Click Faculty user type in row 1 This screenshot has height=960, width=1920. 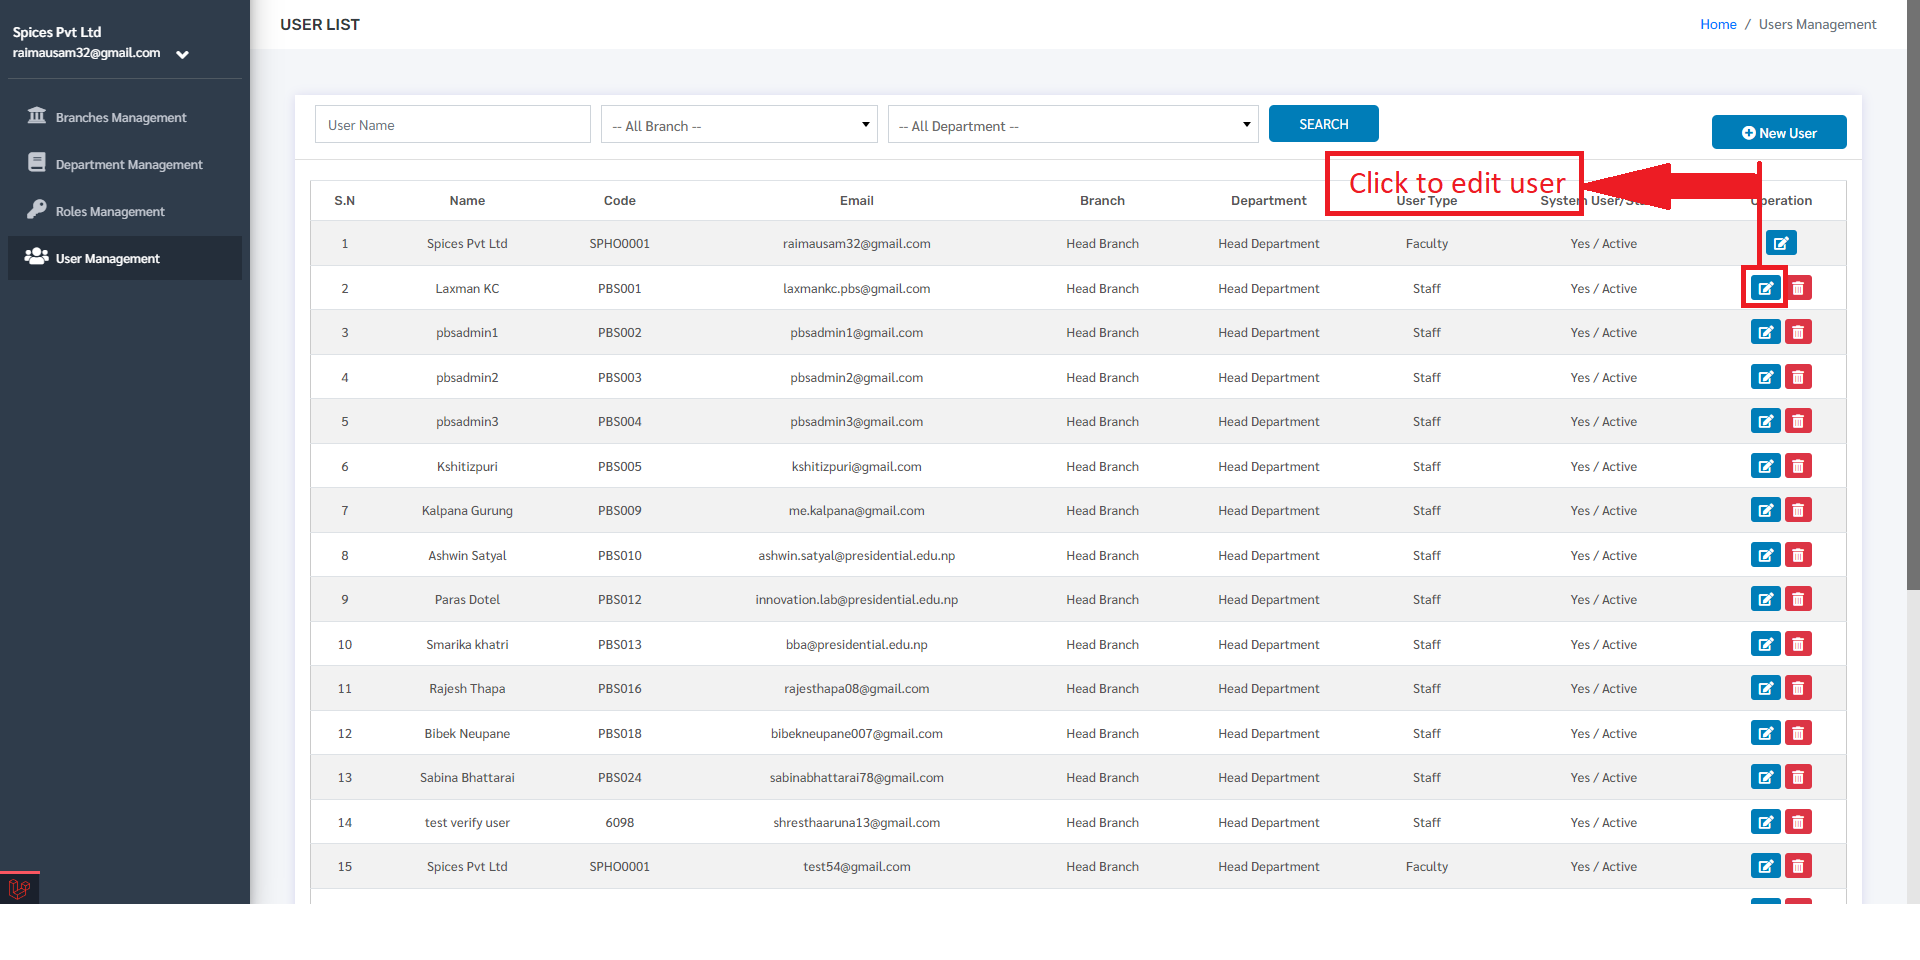(1427, 243)
